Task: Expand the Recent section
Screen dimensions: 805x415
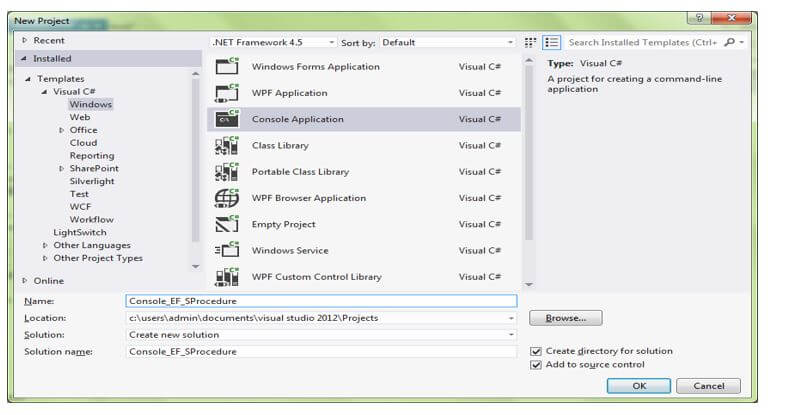Action: point(25,40)
